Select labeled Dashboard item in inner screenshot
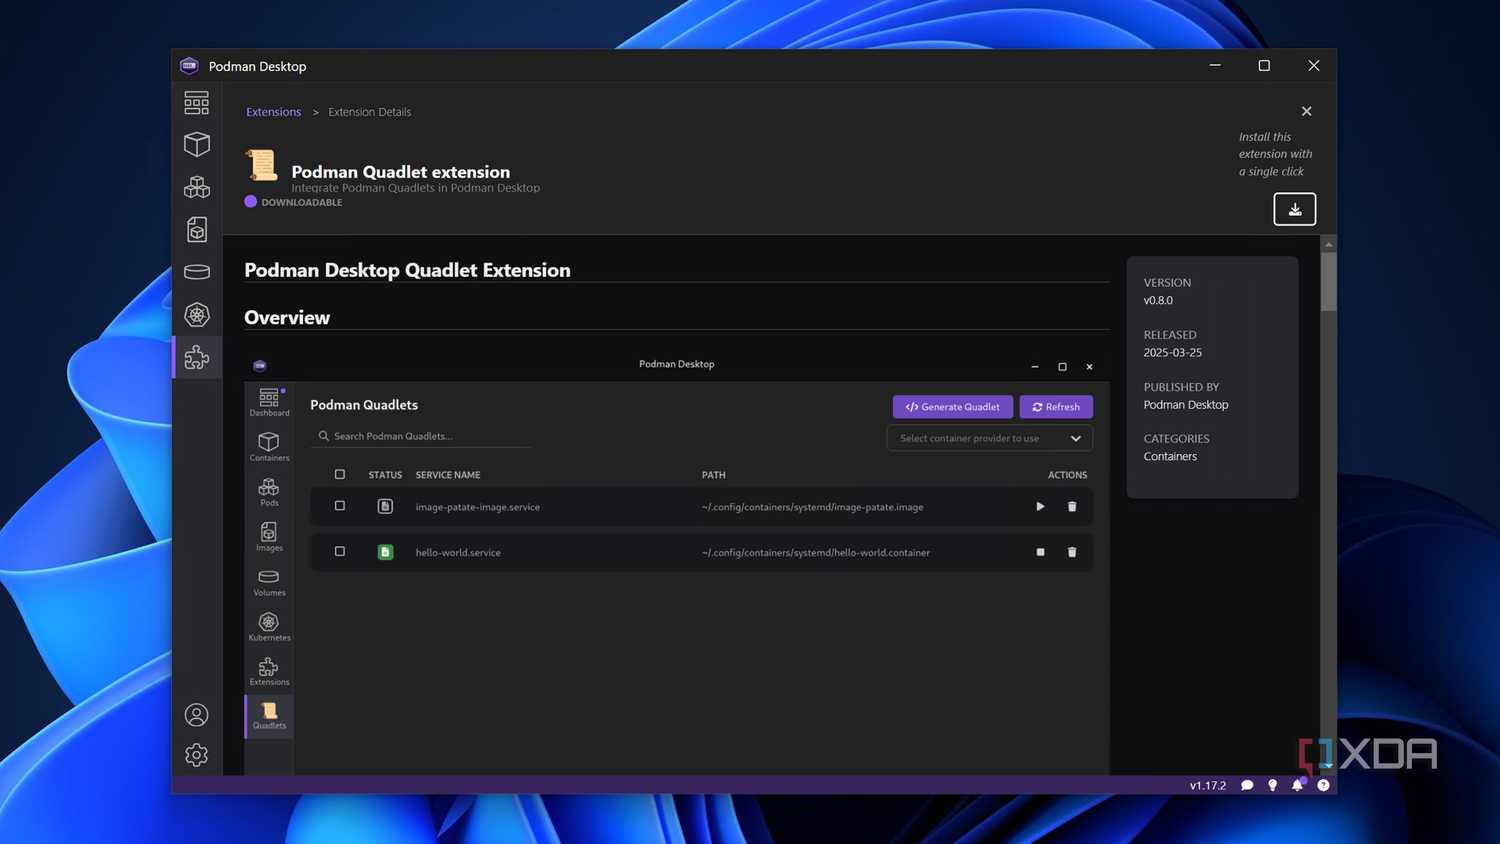The height and width of the screenshot is (844, 1500). [x=269, y=402]
